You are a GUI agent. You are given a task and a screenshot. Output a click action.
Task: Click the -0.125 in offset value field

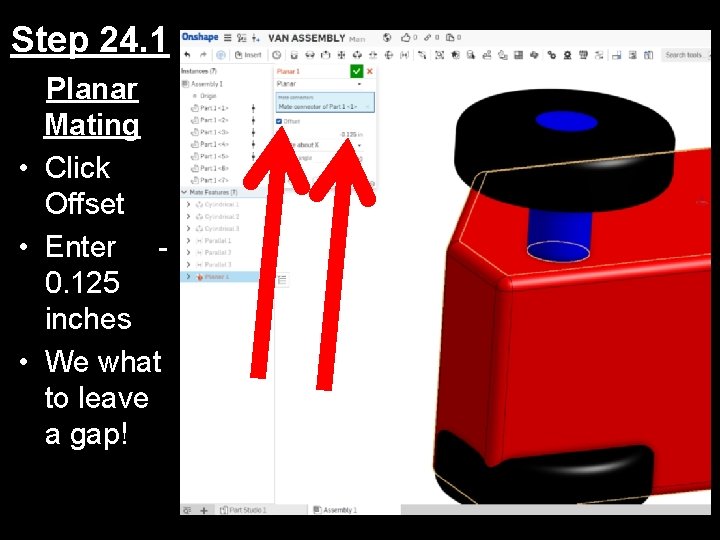tap(351, 135)
